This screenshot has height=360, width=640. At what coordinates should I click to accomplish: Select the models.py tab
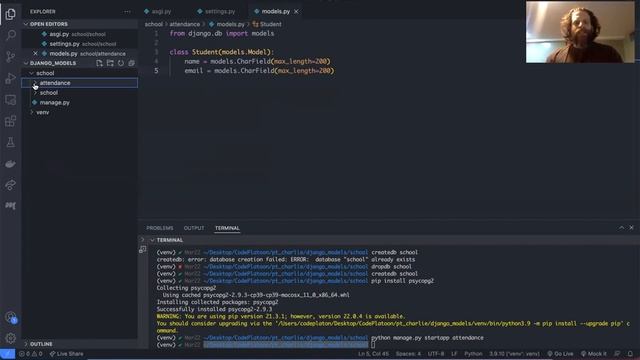pyautogui.click(x=276, y=11)
